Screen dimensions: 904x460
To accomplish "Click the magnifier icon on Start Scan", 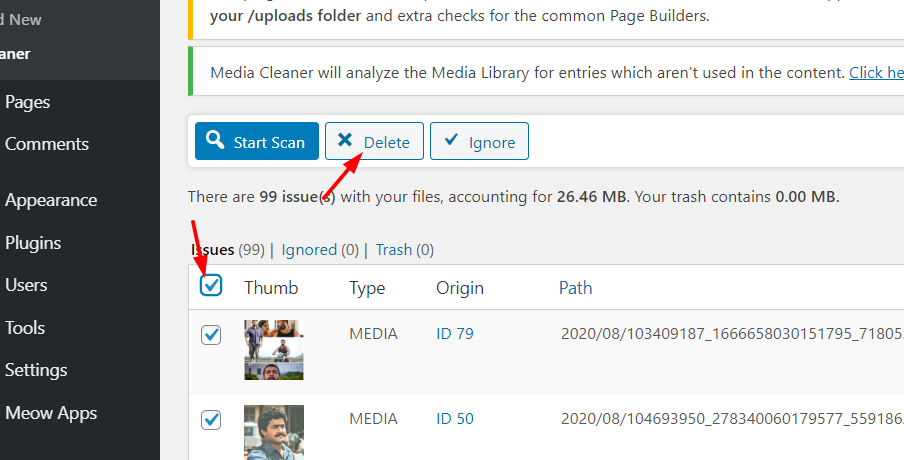I will [x=215, y=140].
